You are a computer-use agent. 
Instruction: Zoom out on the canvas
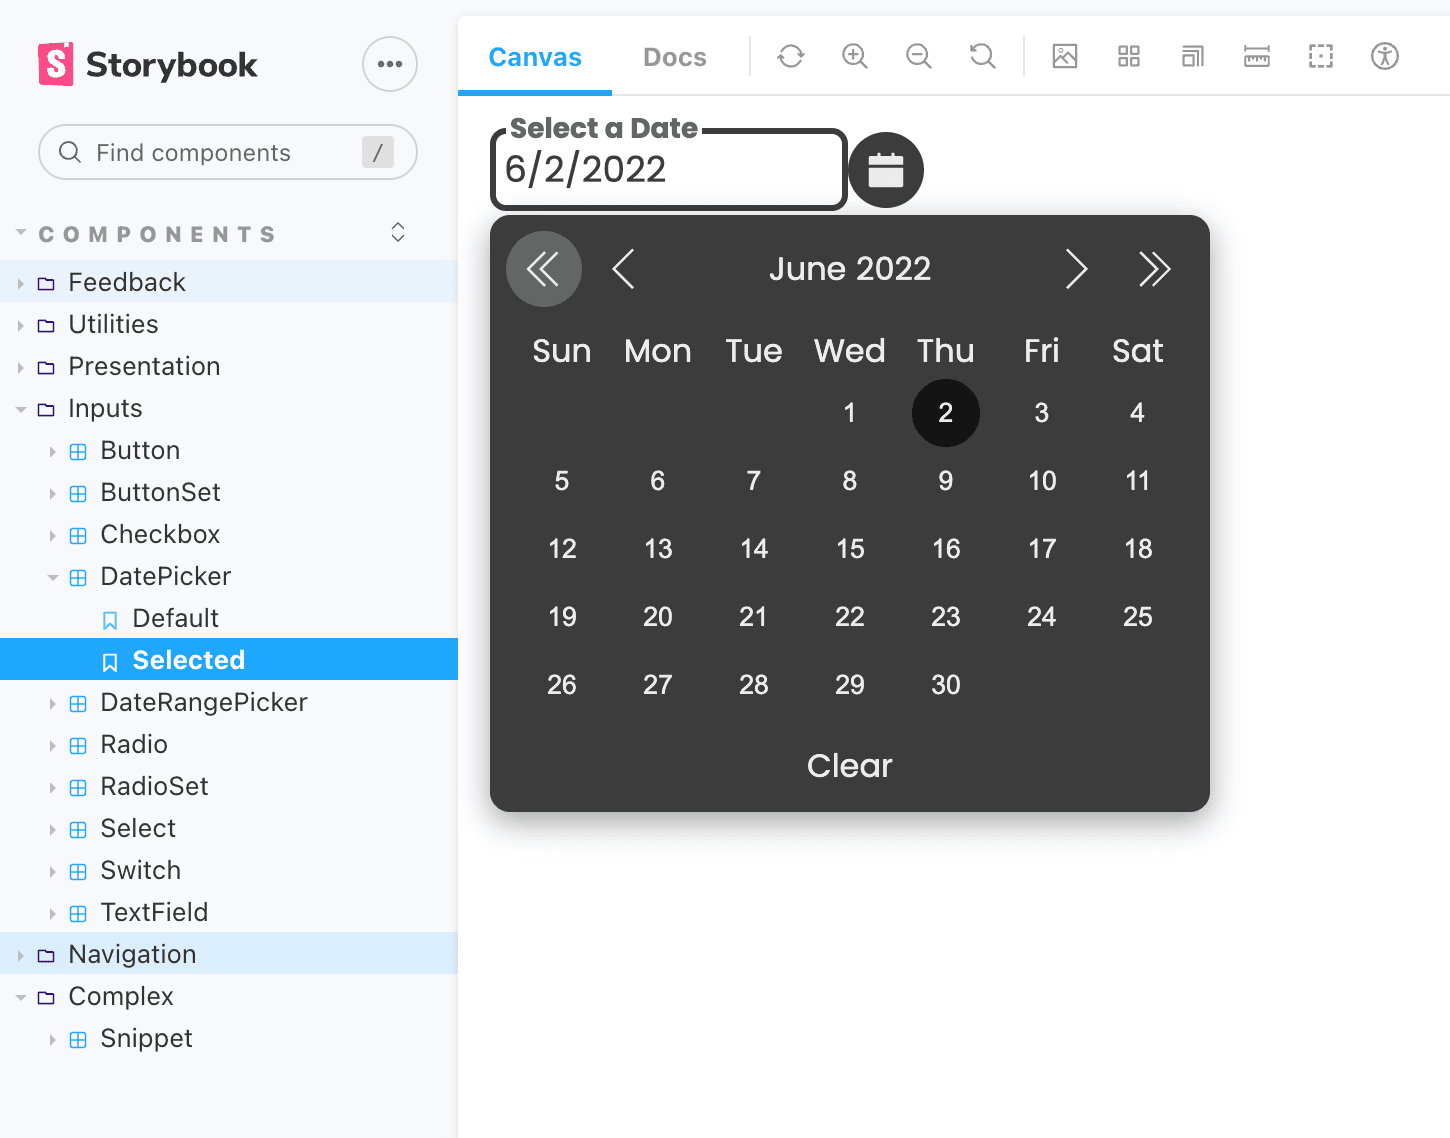point(918,56)
